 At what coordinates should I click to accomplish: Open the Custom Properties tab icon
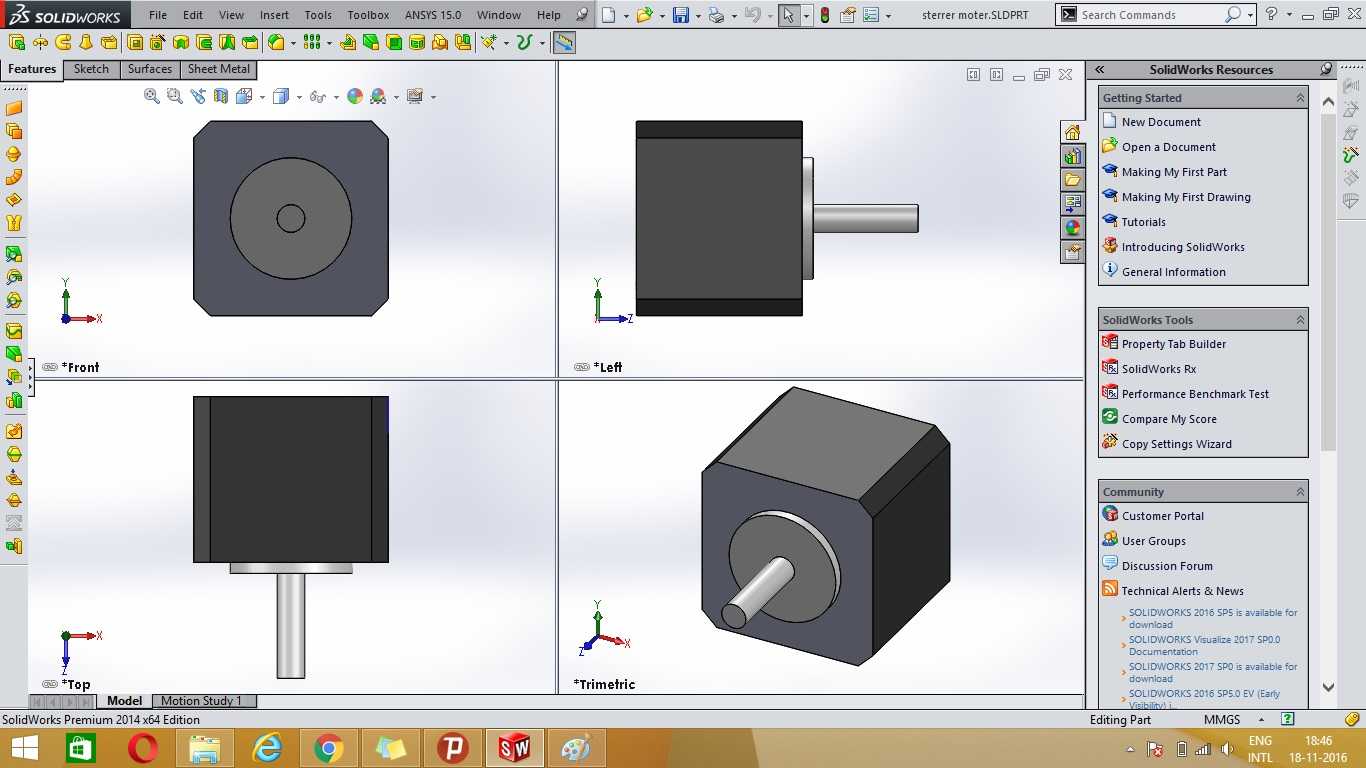point(1072,252)
